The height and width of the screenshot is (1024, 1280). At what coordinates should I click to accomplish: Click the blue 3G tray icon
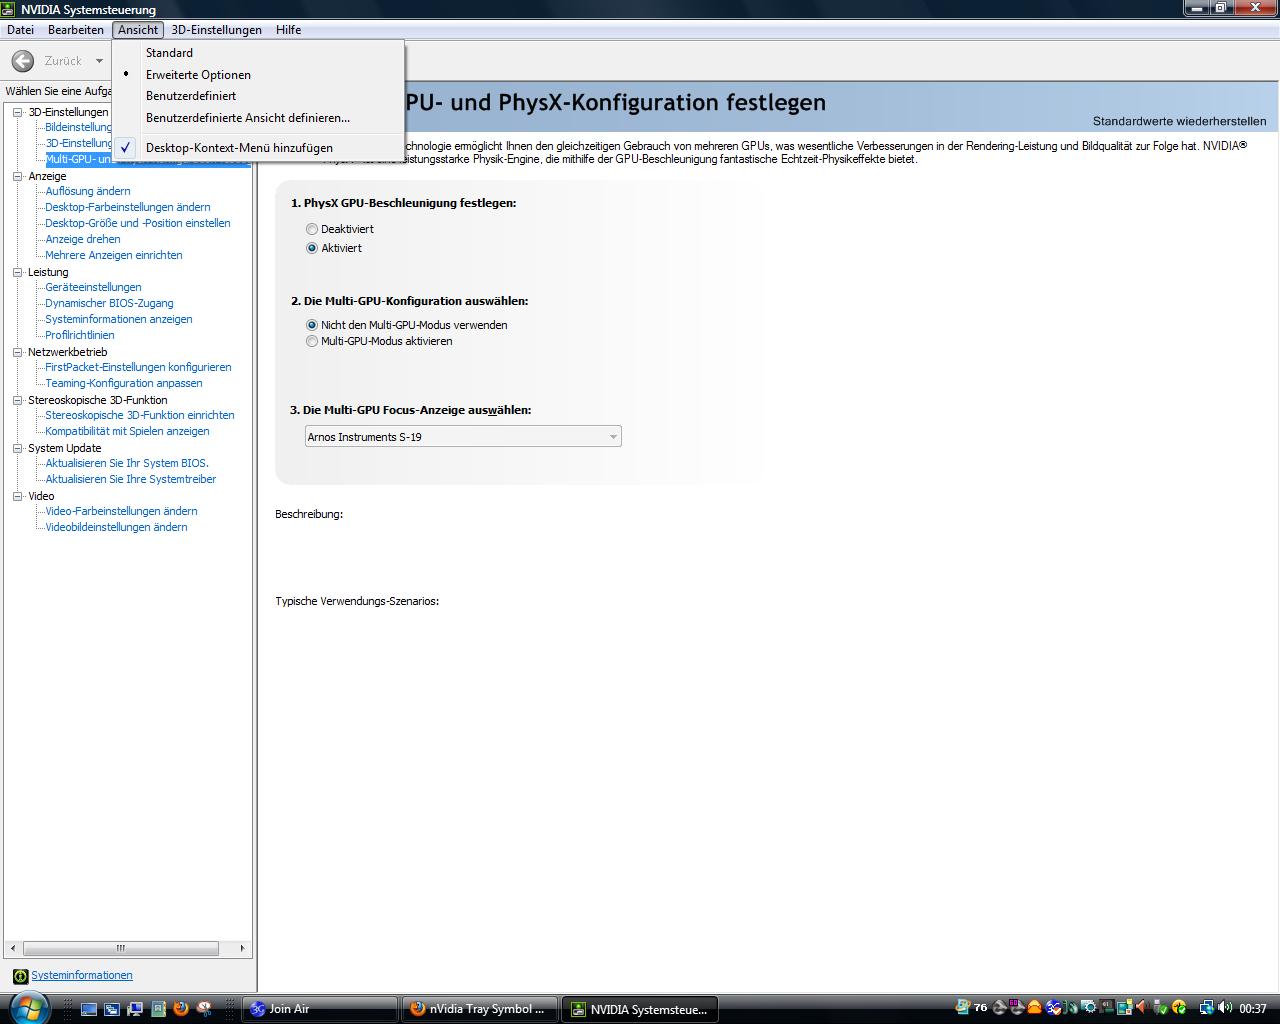pyautogui.click(x=1053, y=1008)
